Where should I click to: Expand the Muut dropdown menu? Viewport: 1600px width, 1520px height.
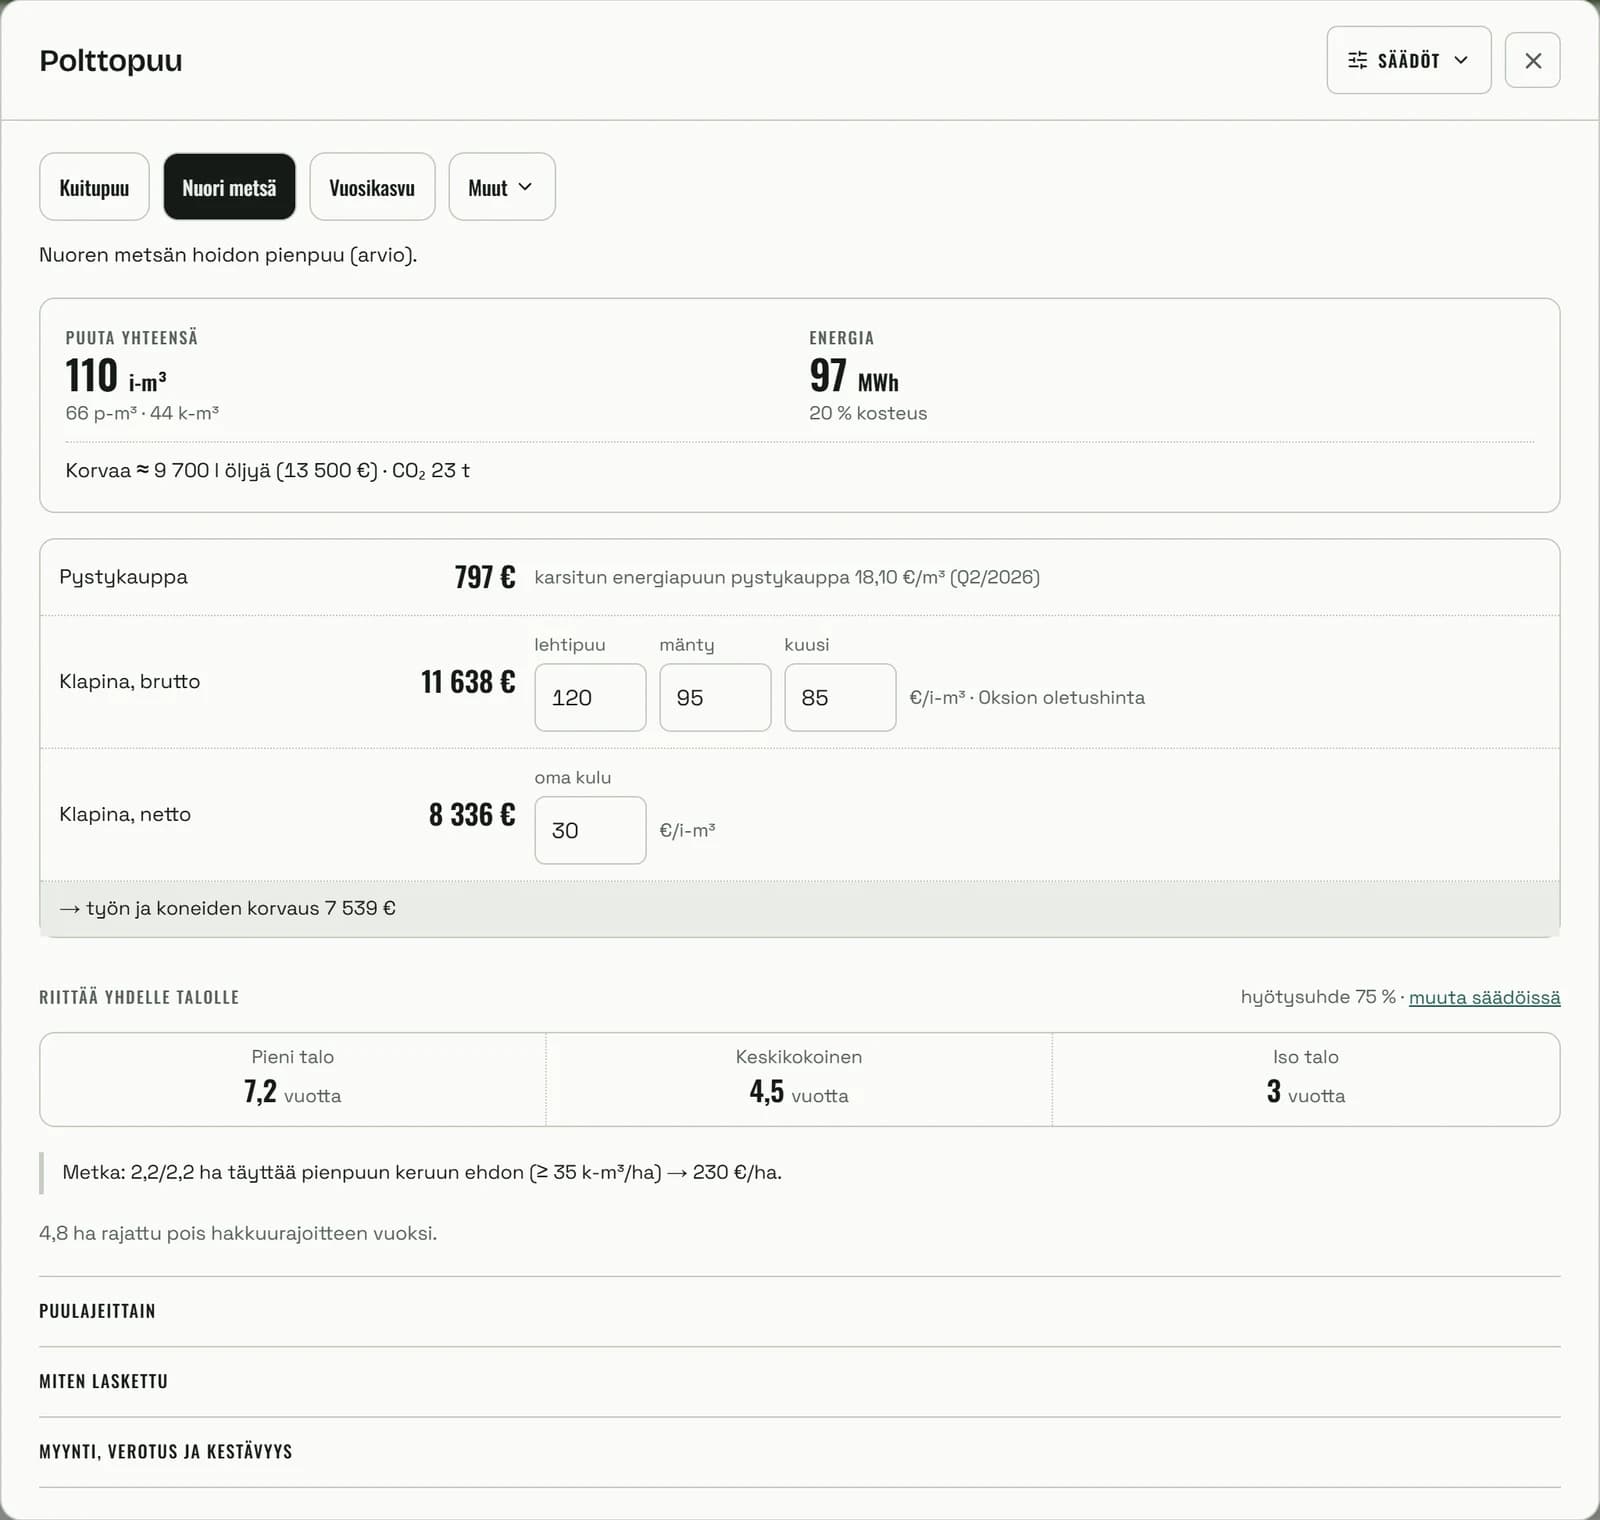click(x=501, y=187)
